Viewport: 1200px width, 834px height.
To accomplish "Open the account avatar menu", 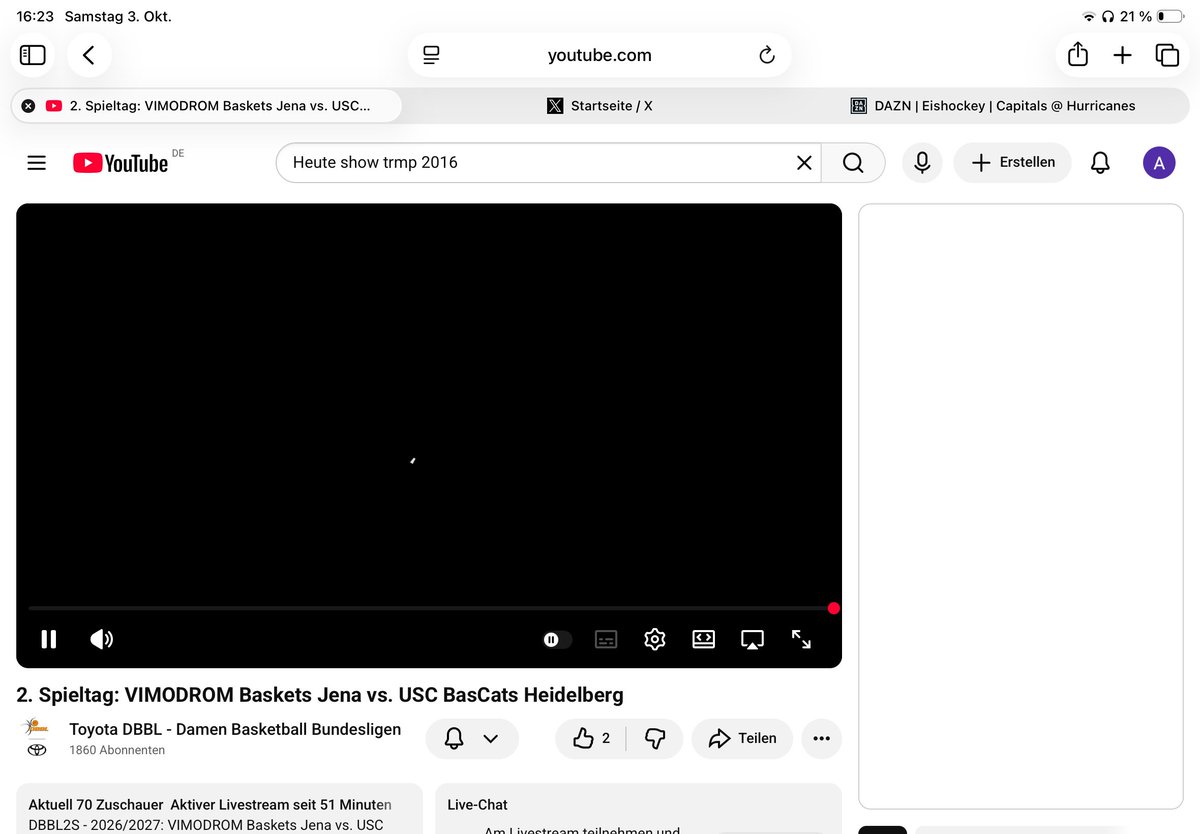I will click(1159, 163).
